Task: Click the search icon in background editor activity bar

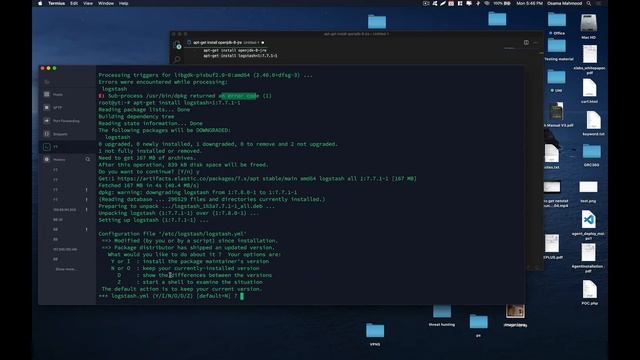Action: (178, 59)
